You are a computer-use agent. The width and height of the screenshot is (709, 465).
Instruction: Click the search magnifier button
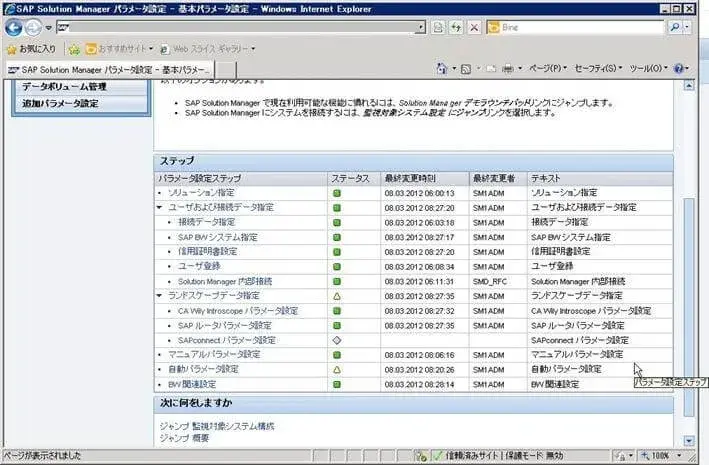[675, 28]
